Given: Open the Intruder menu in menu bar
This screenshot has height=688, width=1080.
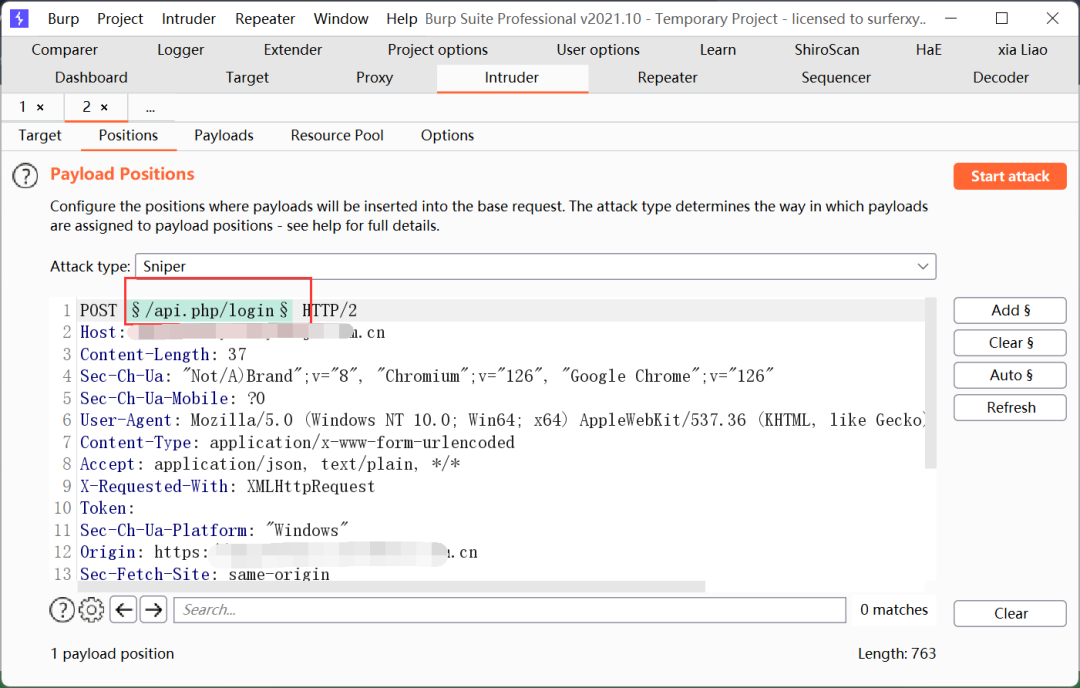Looking at the screenshot, I should [189, 19].
